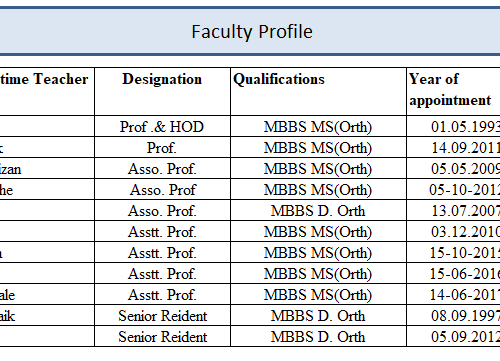Click the 15-10-2015 date cell

(453, 252)
